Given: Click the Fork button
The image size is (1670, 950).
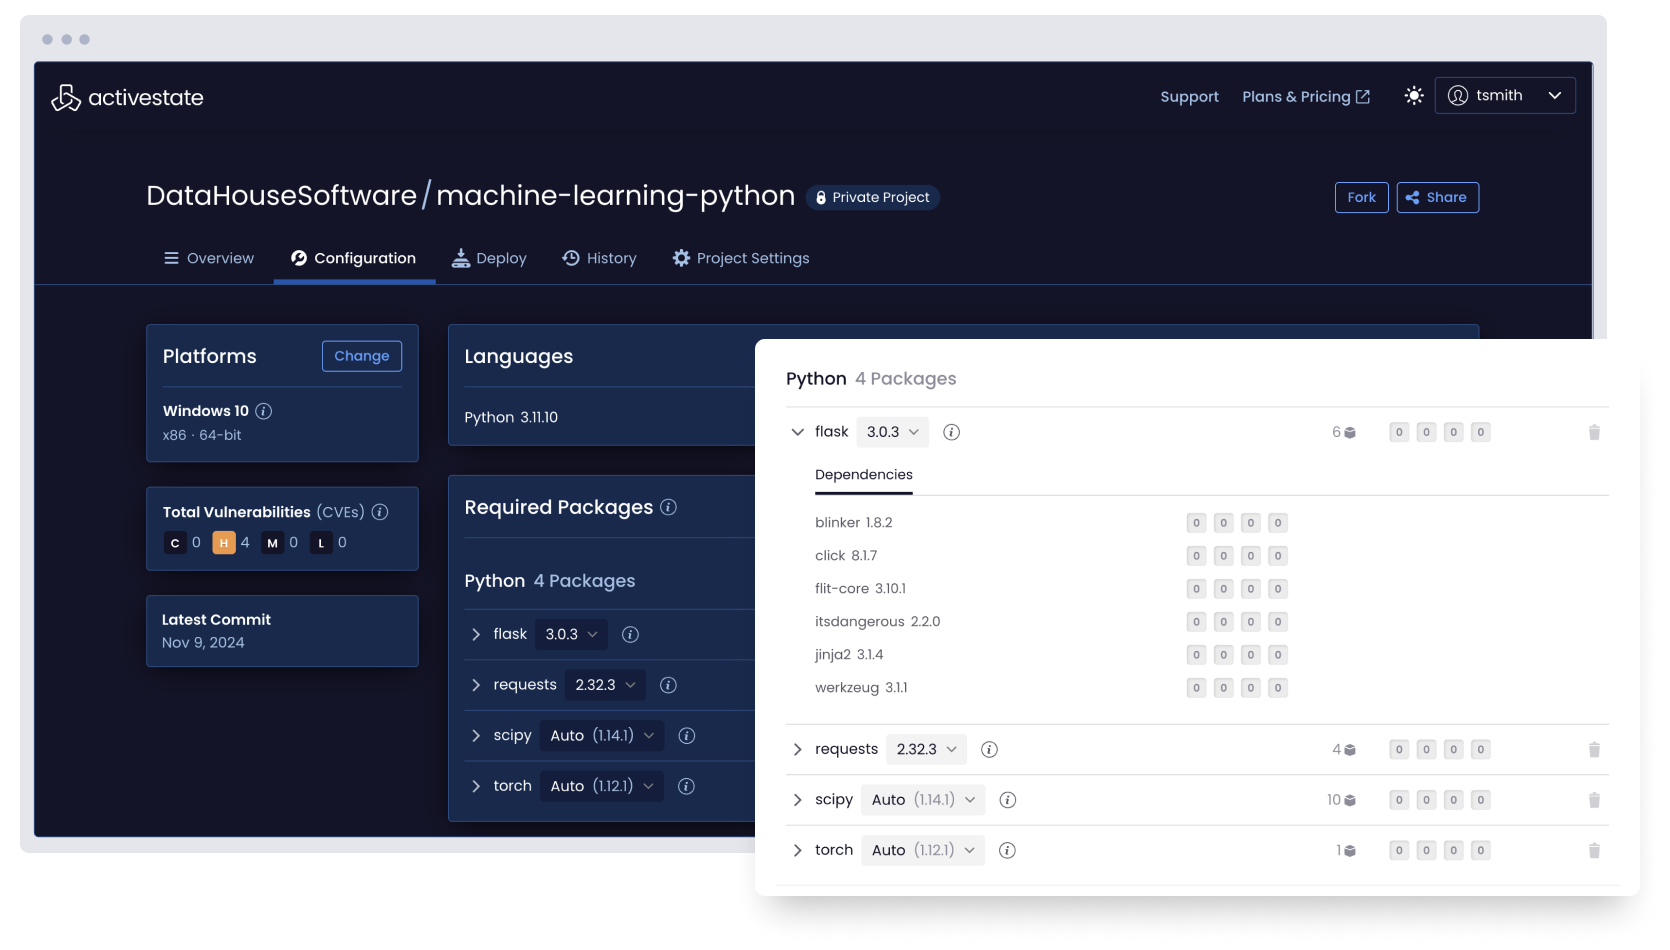Looking at the screenshot, I should tap(1361, 197).
